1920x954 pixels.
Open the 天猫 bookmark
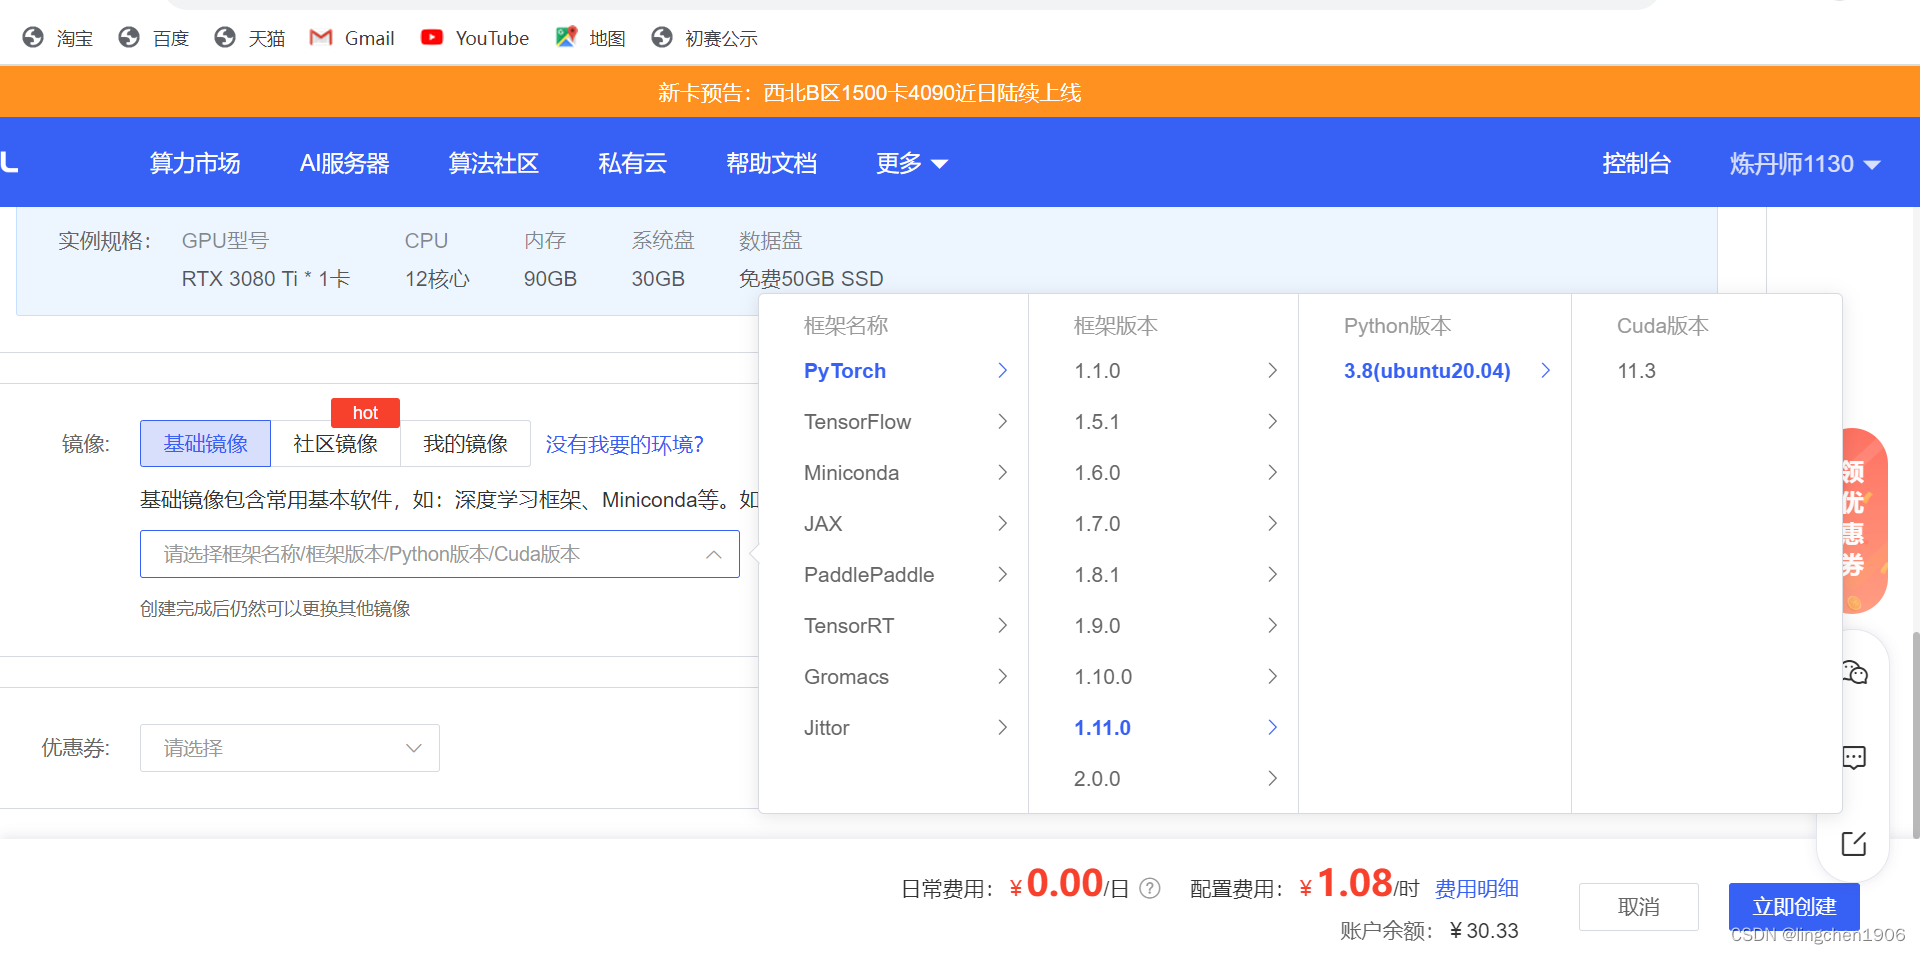click(x=250, y=38)
